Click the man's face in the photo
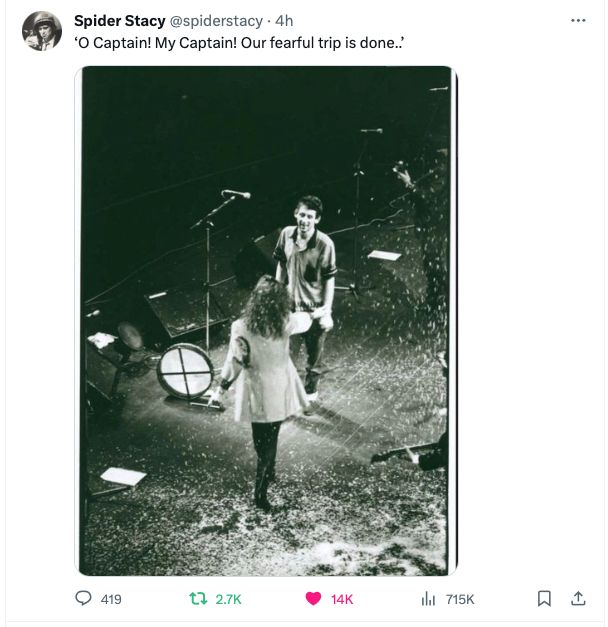Image resolution: width=608 pixels, height=627 pixels. click(308, 215)
